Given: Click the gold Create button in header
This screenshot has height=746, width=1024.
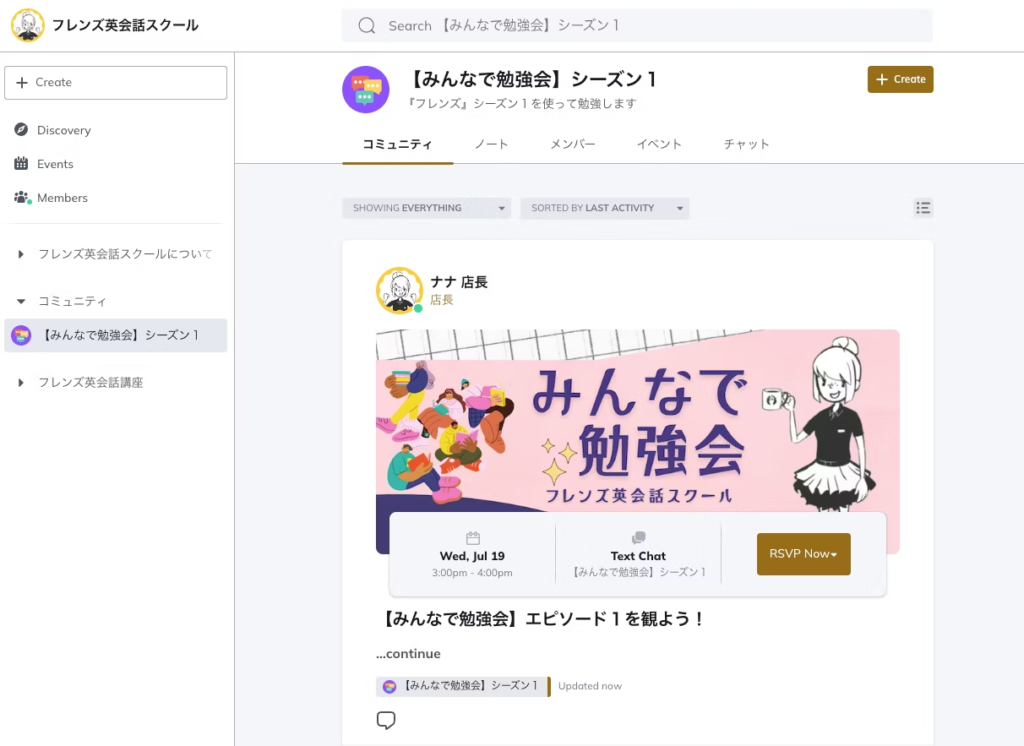Looking at the screenshot, I should (900, 79).
